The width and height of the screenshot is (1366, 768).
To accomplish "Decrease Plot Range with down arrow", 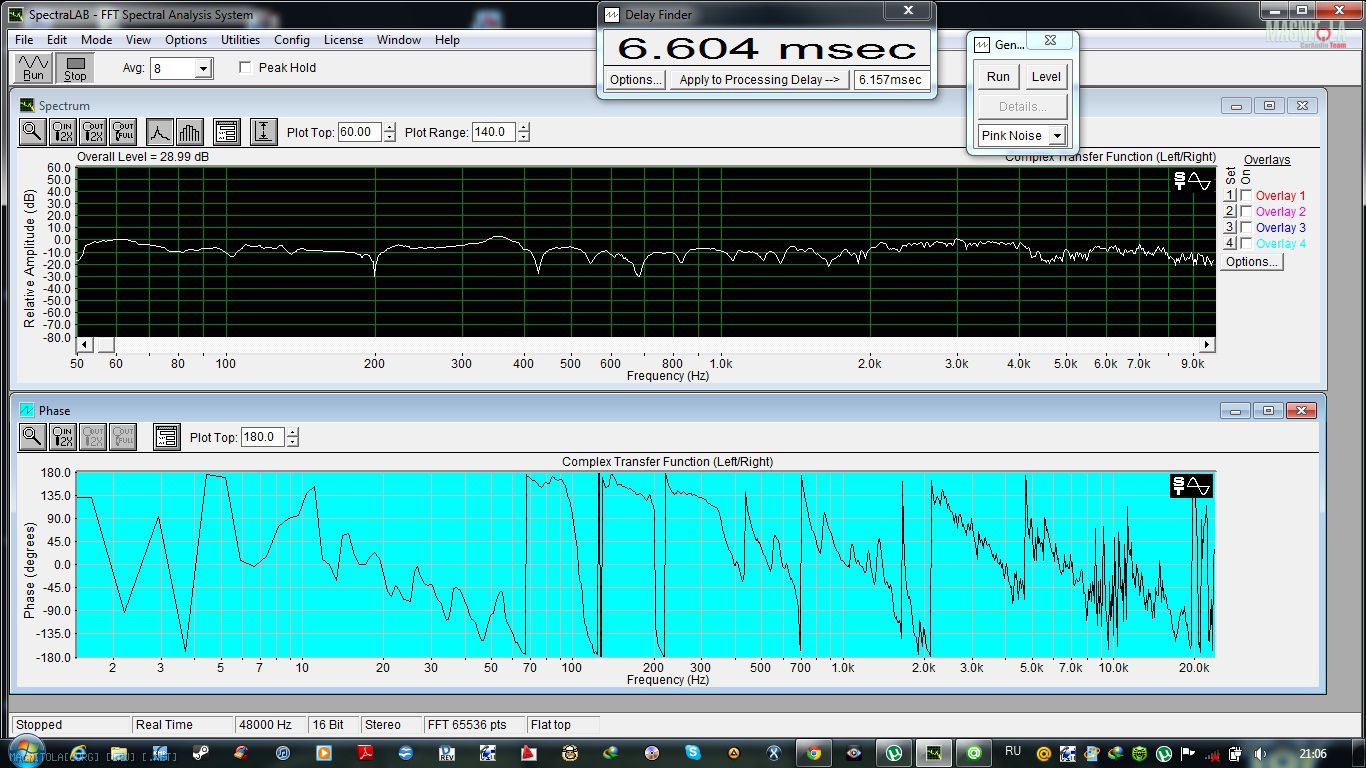I will 523,137.
